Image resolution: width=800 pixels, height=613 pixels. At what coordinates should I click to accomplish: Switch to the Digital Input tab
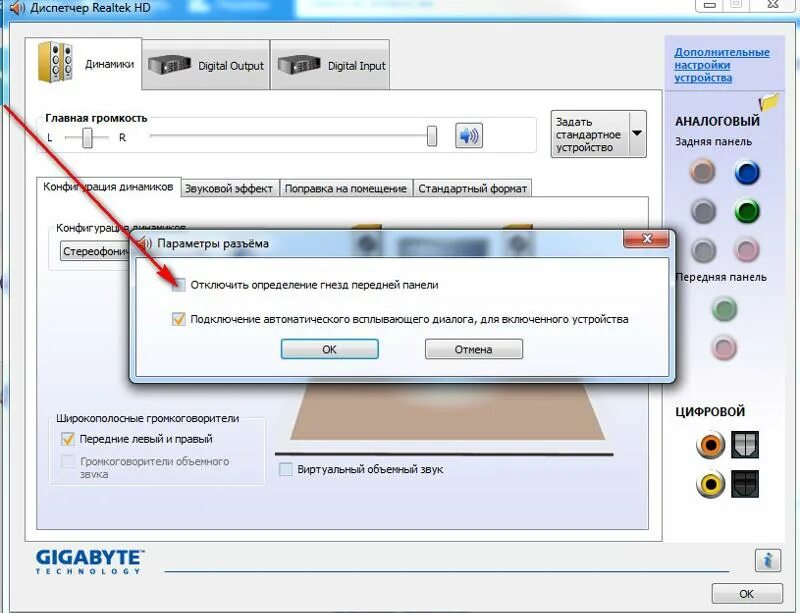pos(330,64)
